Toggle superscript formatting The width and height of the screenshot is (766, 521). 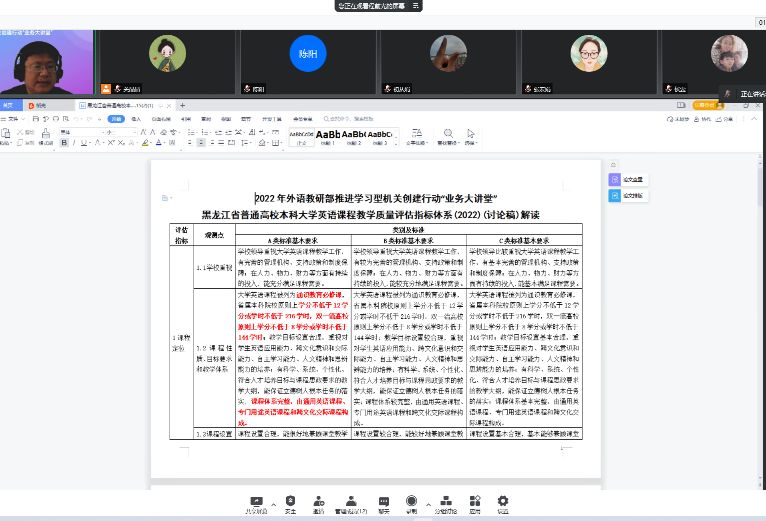pos(111,143)
